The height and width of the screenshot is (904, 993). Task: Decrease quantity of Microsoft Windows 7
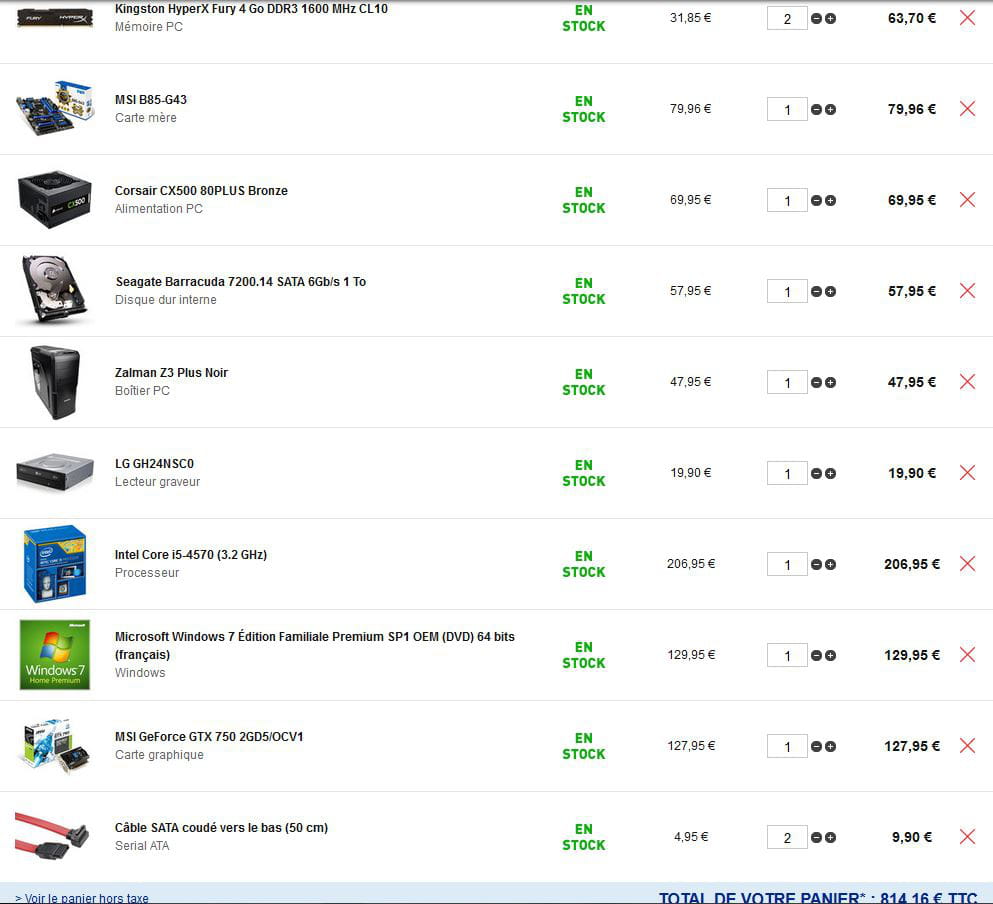pos(816,656)
